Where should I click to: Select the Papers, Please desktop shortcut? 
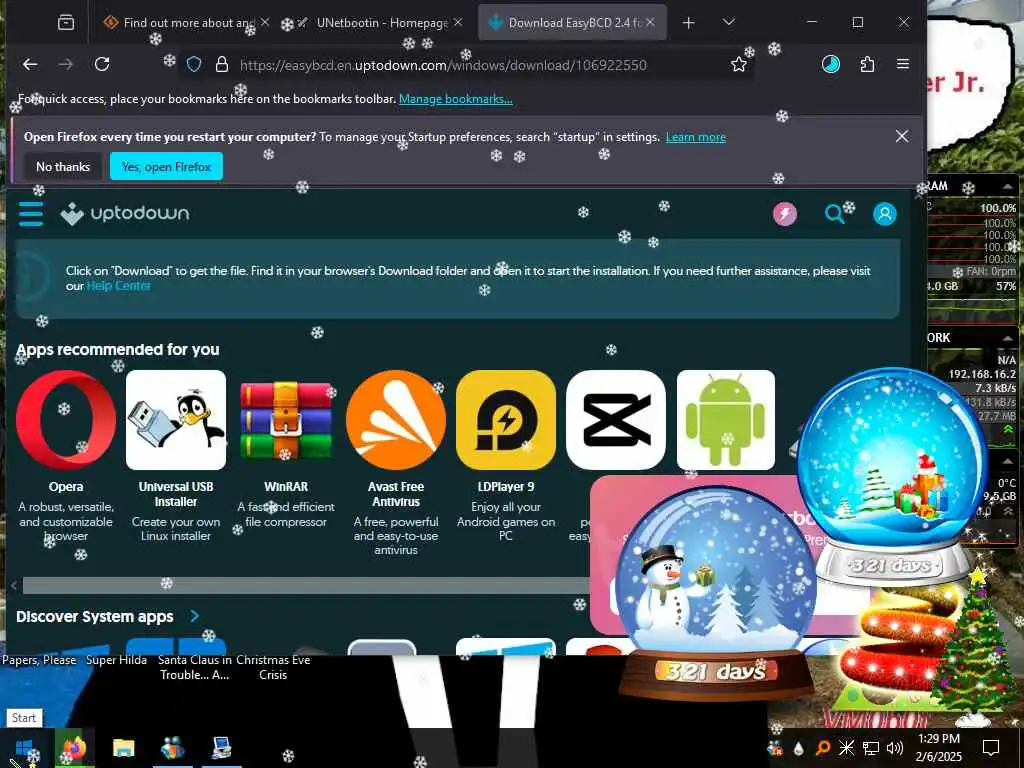coord(39,660)
